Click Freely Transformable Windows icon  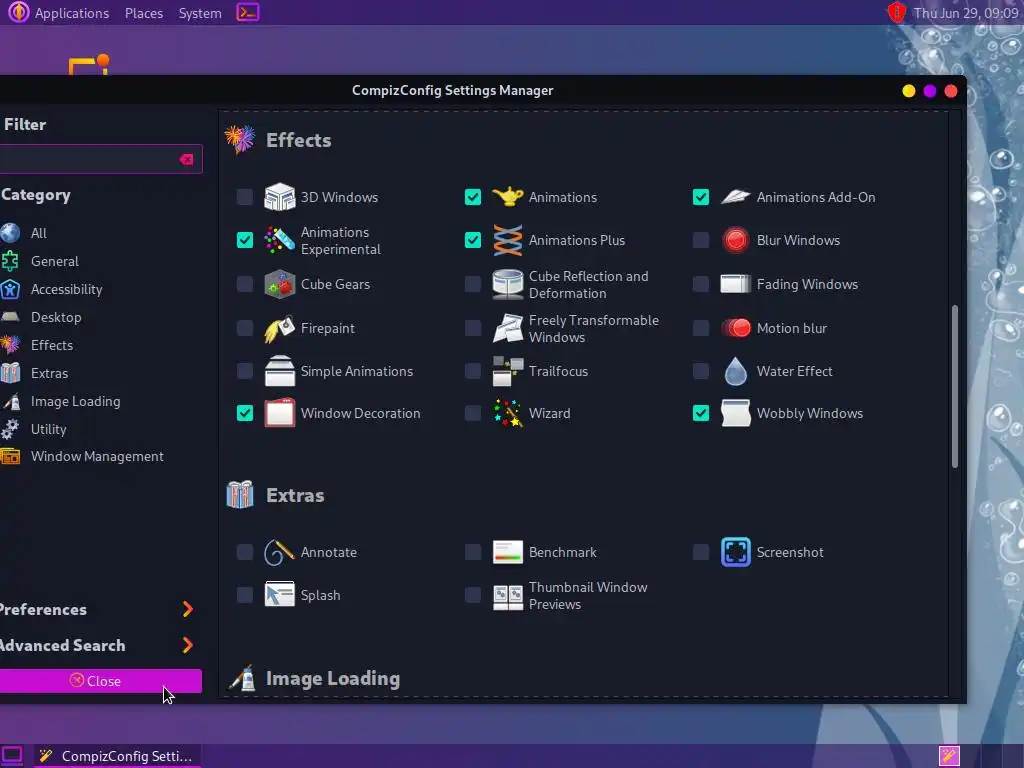[x=507, y=328]
